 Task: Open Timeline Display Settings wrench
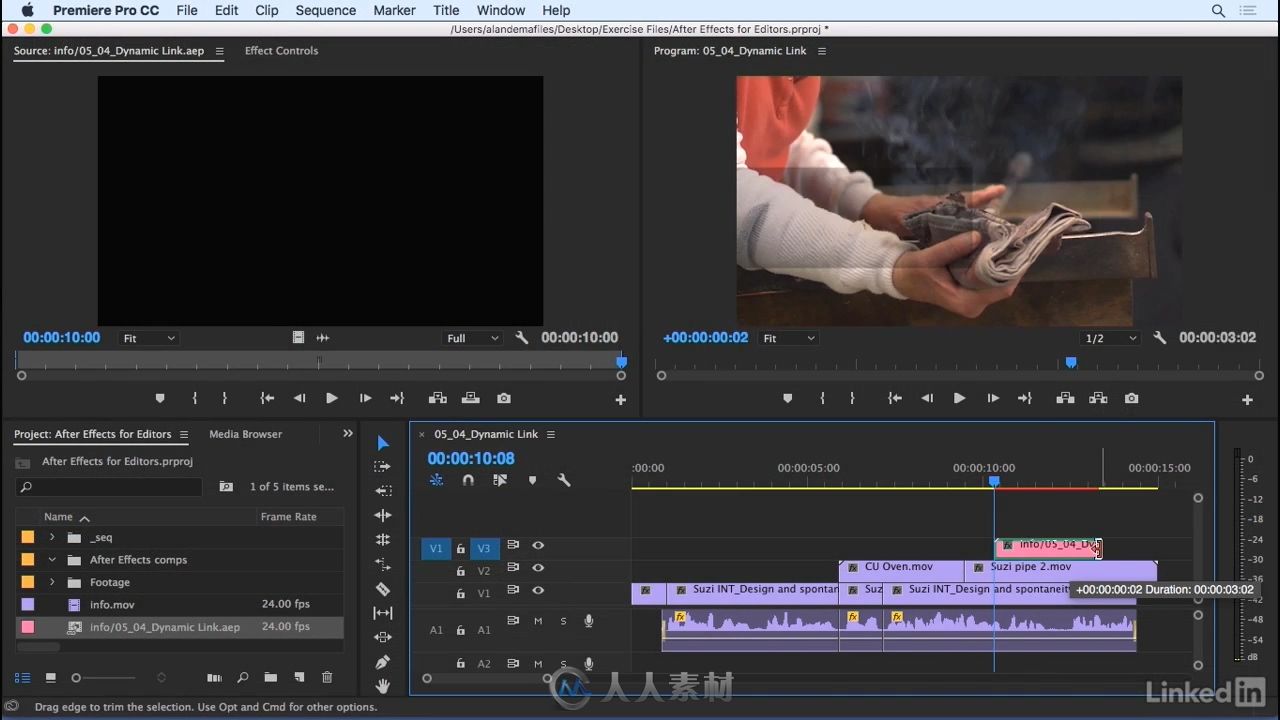(x=564, y=480)
